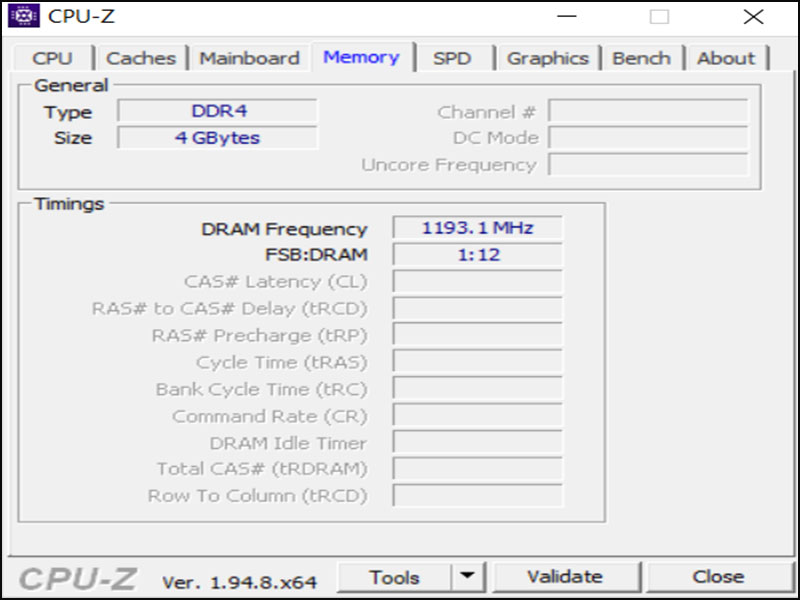
Task: Click the 'Uncore Frequency' label
Action: coord(449,165)
